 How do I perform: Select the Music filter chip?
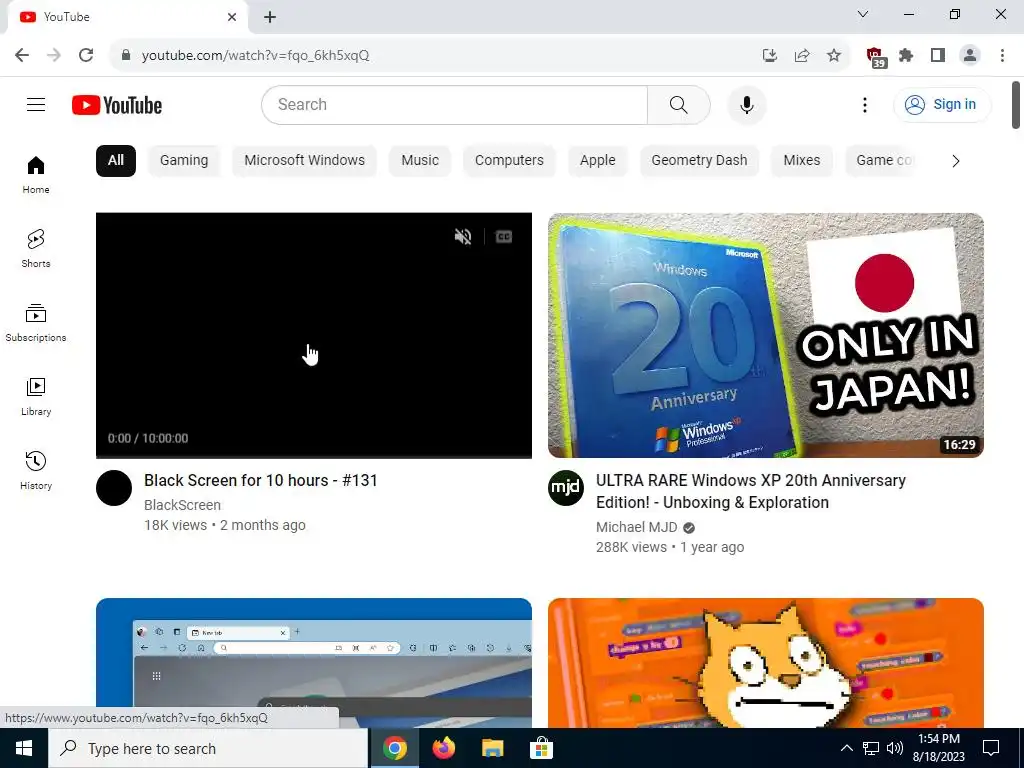click(x=420, y=161)
